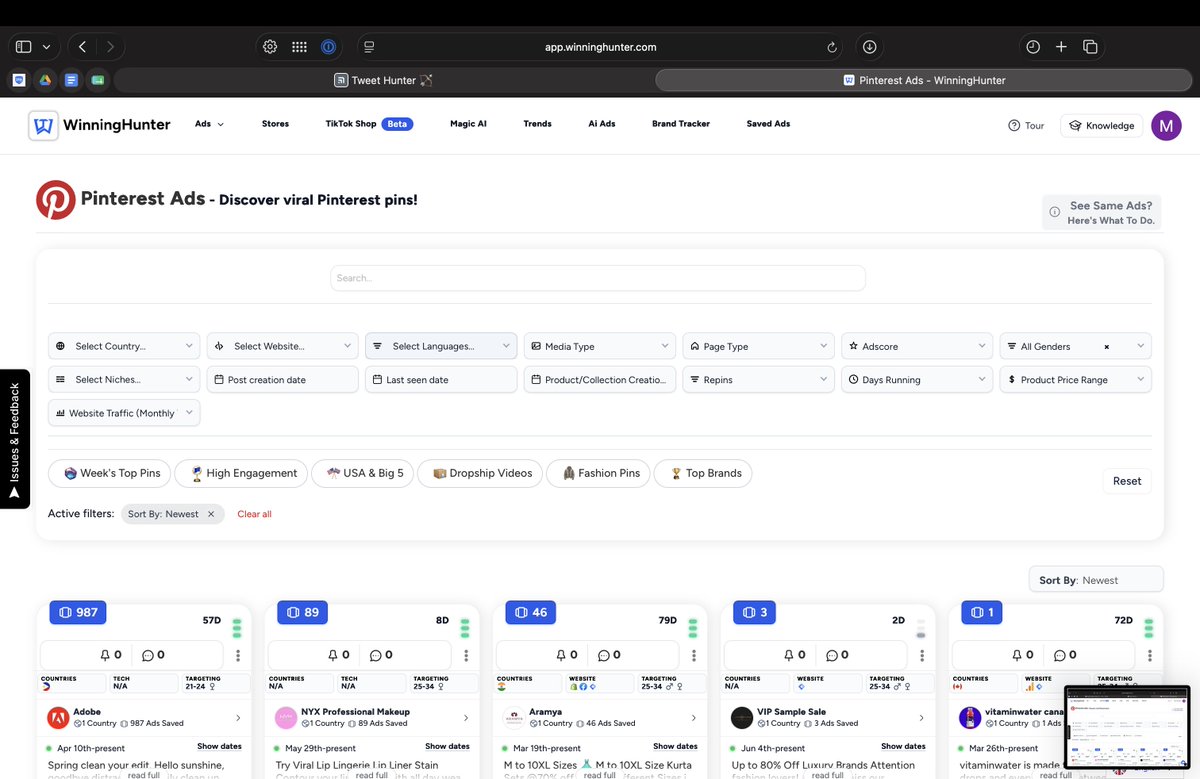Open three-dot menu on Adobe card
This screenshot has width=1200, height=779.
[238, 656]
